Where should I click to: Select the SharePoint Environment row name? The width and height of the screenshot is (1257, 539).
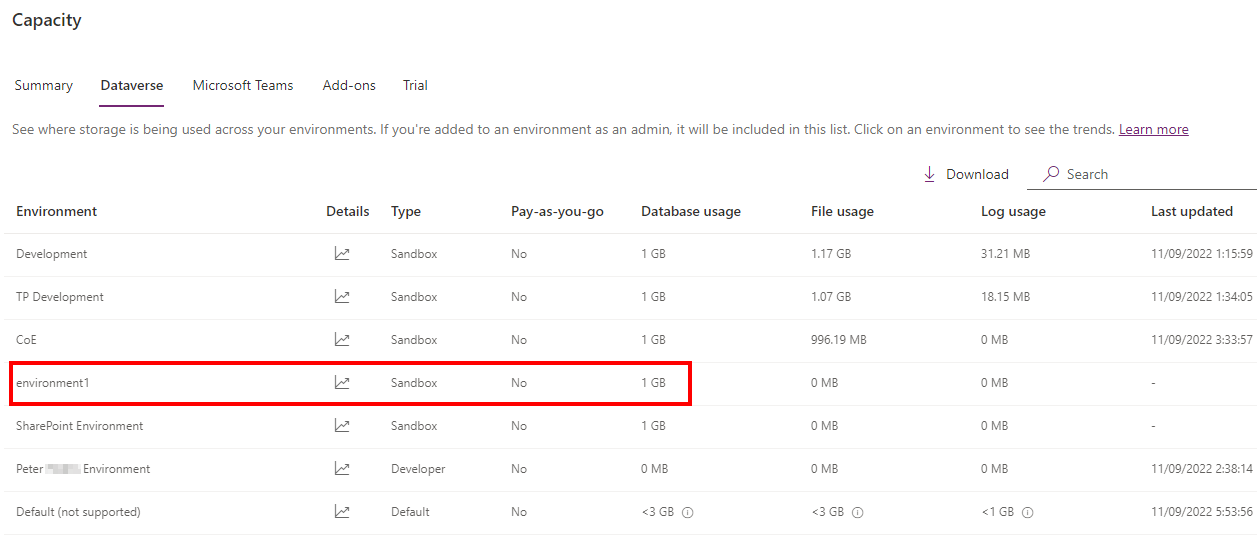[80, 426]
